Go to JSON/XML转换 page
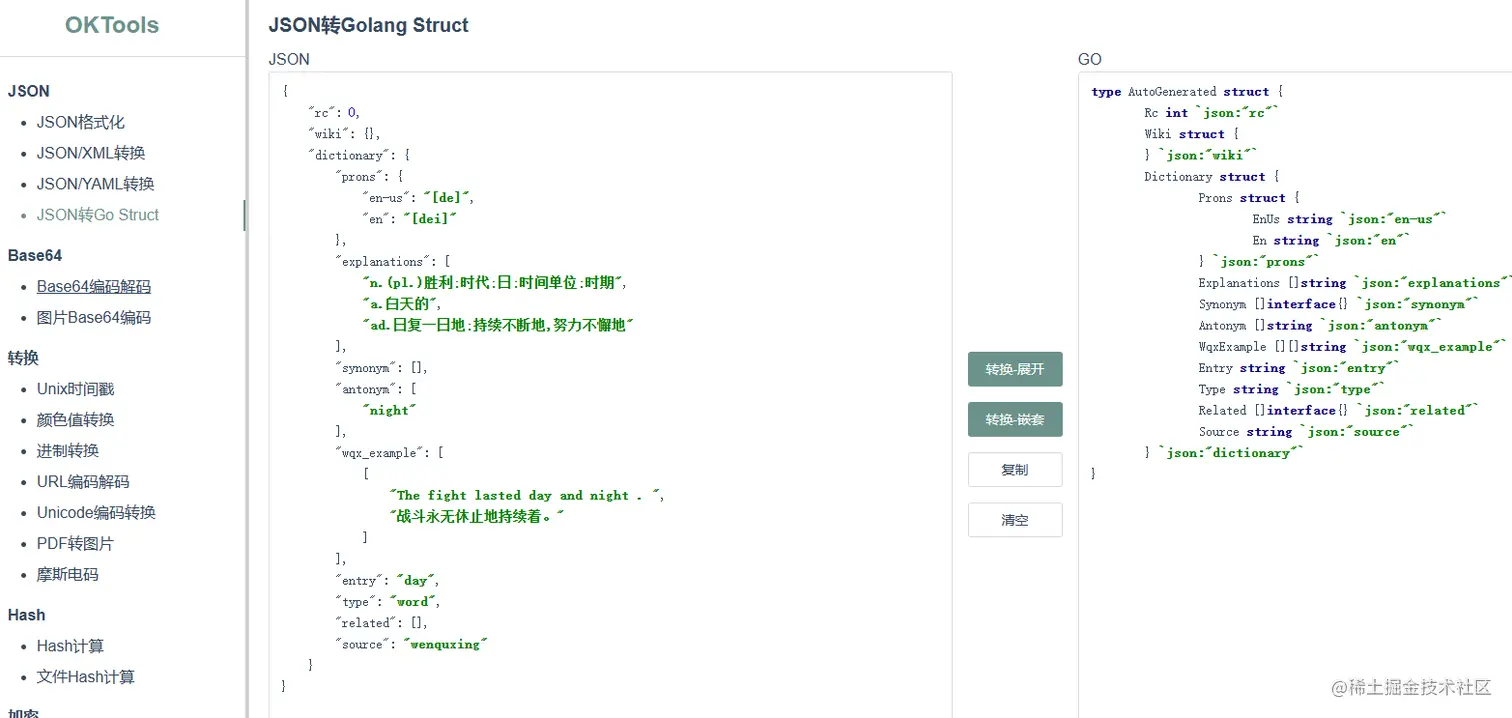1512x718 pixels. coord(91,154)
